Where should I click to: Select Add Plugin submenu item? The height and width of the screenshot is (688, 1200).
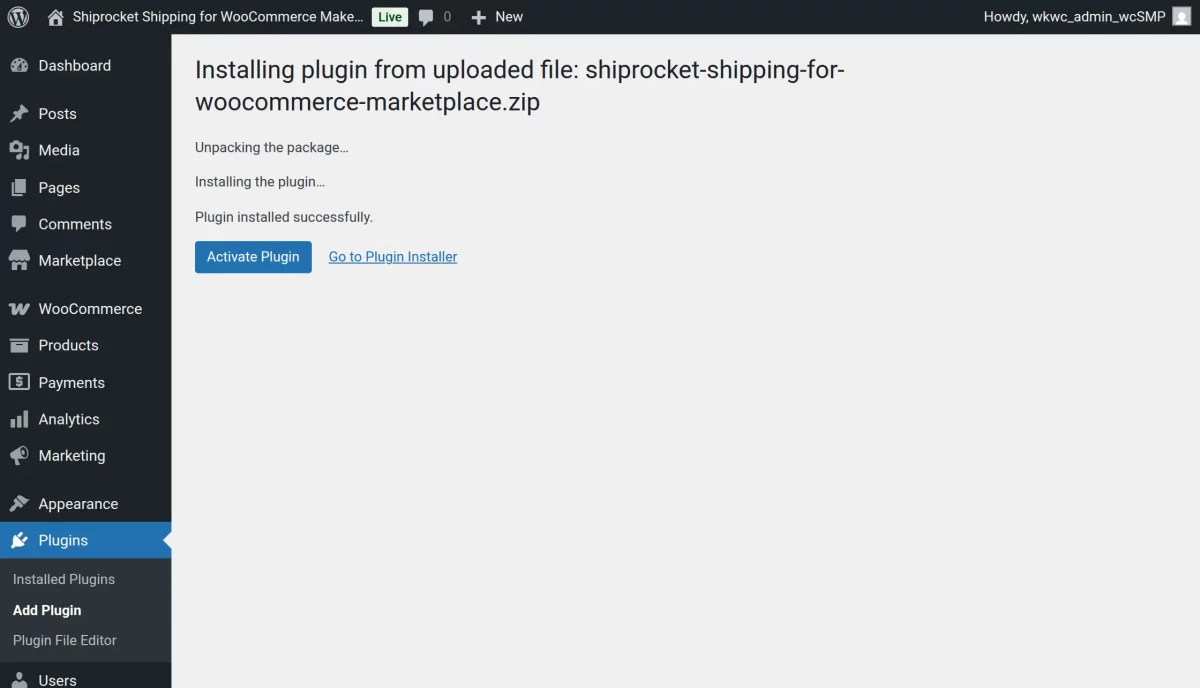click(x=47, y=610)
